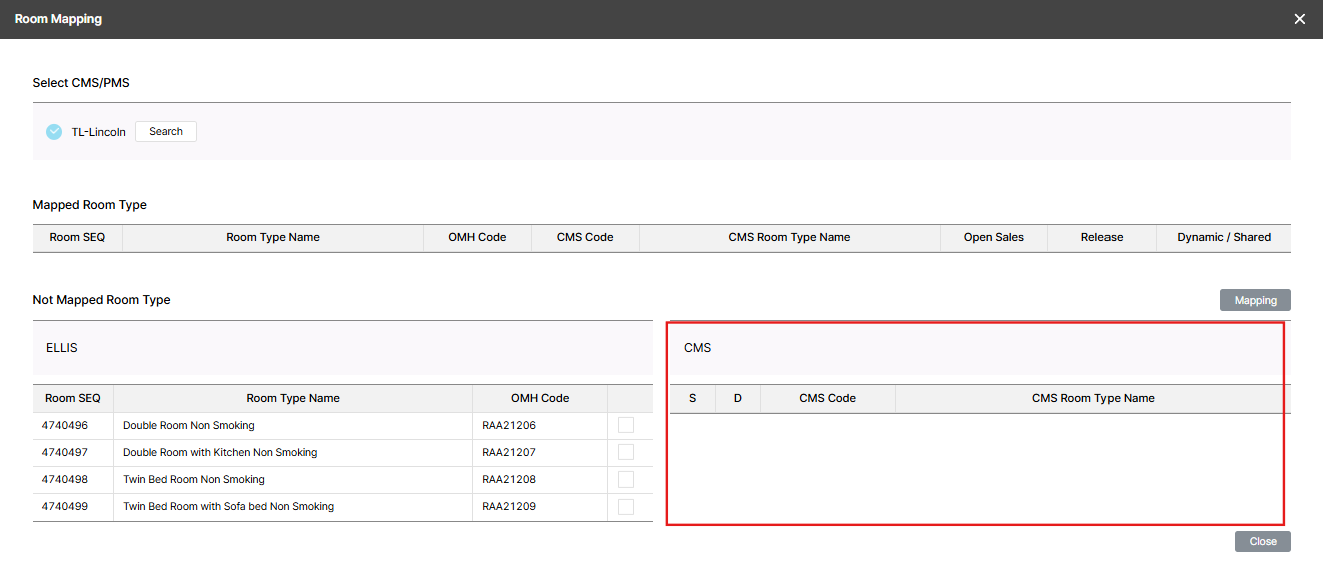
Task: Close the Room Mapping dialog with X
Action: (1299, 19)
